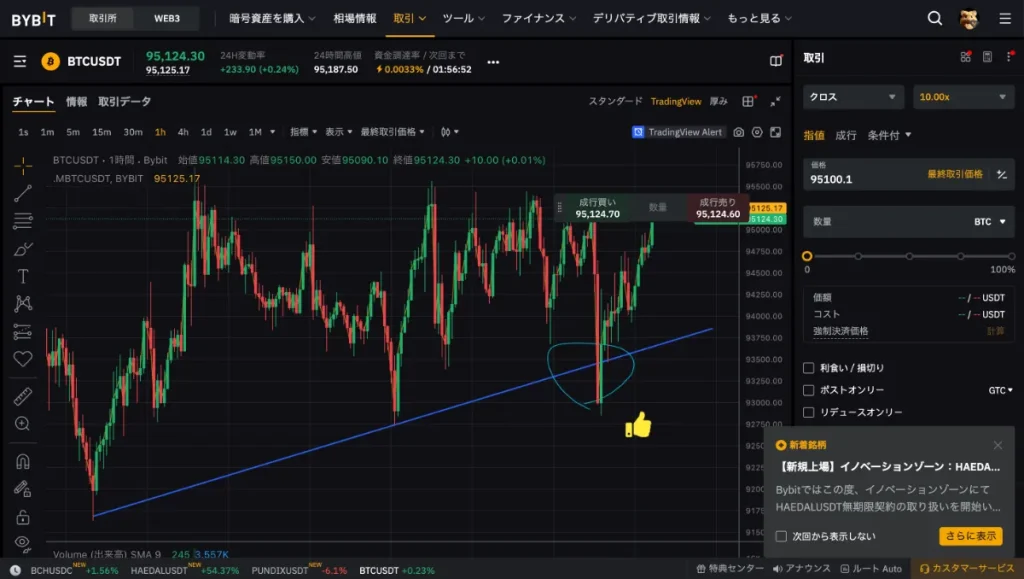The image size is (1024, 579).
Task: Open trade panel layout grid icon
Action: tap(966, 57)
